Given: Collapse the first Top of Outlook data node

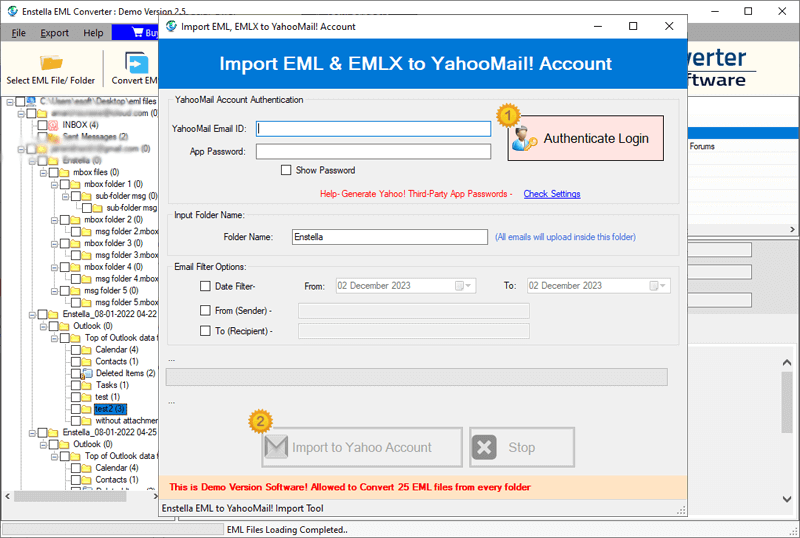Looking at the screenshot, I should pyautogui.click(x=55, y=338).
